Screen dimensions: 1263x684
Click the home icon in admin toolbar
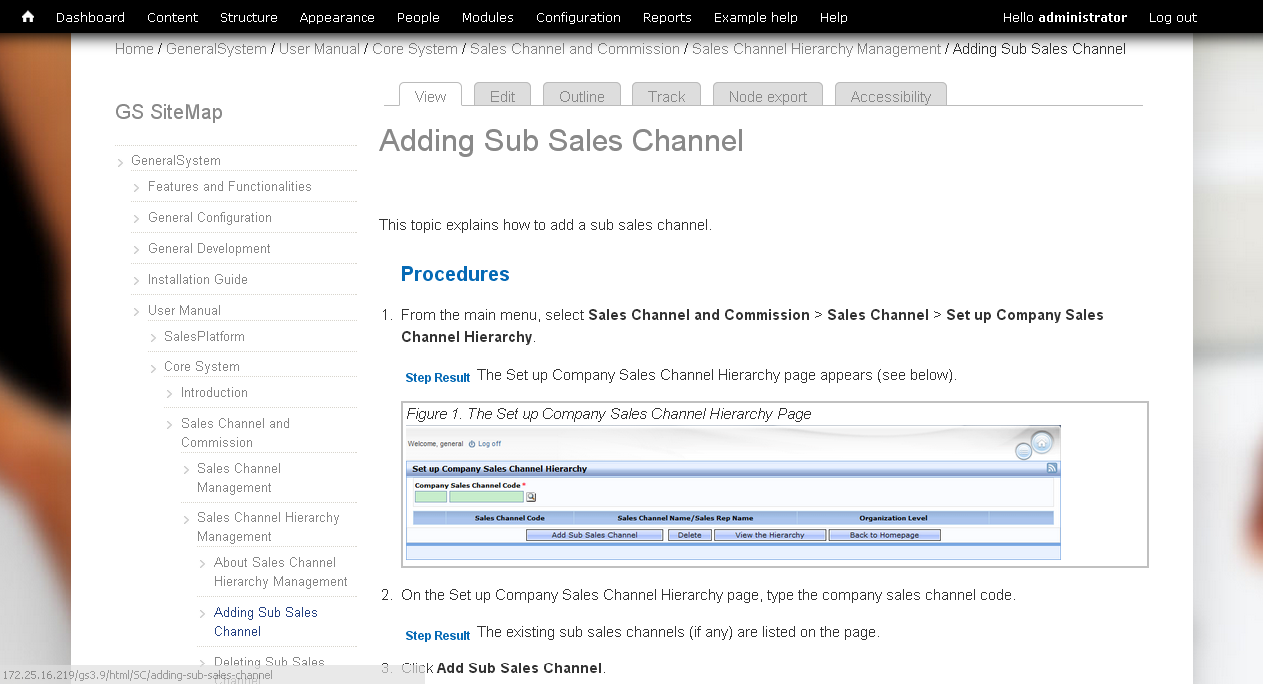click(28, 17)
